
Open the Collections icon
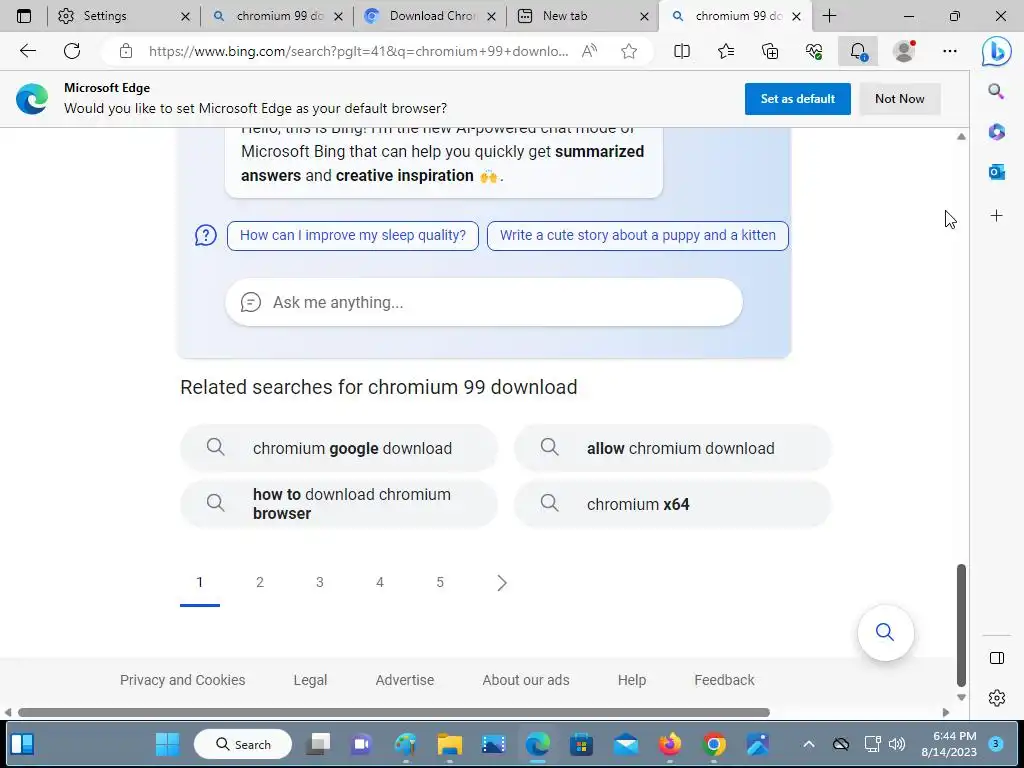coord(770,51)
